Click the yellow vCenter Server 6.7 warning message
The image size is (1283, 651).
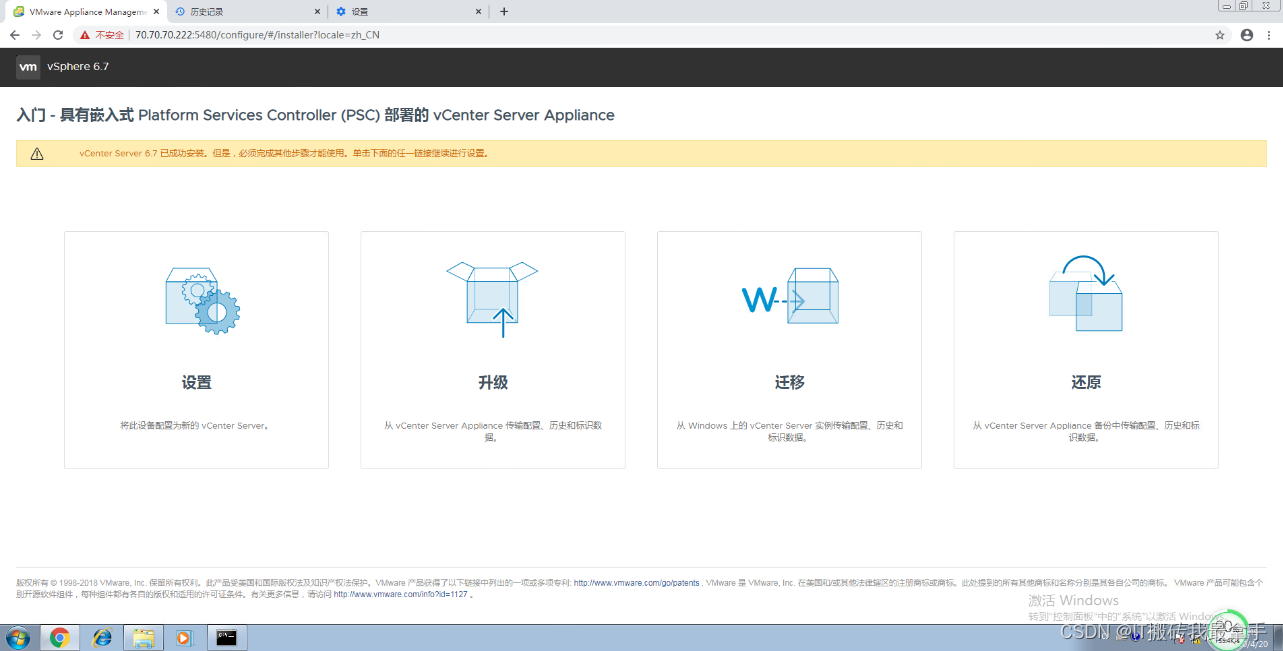284,154
